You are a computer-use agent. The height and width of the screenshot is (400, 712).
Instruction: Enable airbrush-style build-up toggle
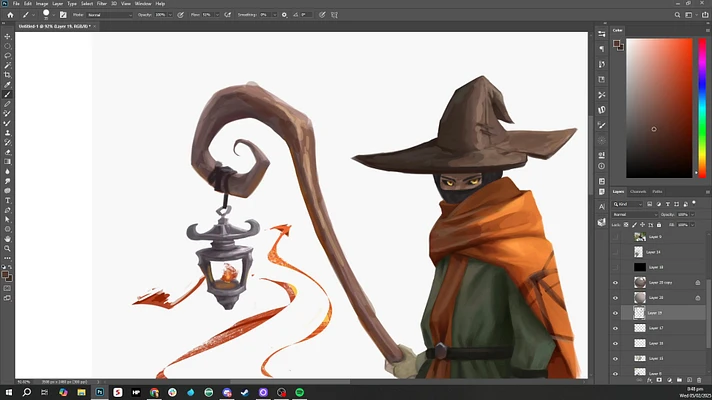pyautogui.click(x=227, y=15)
